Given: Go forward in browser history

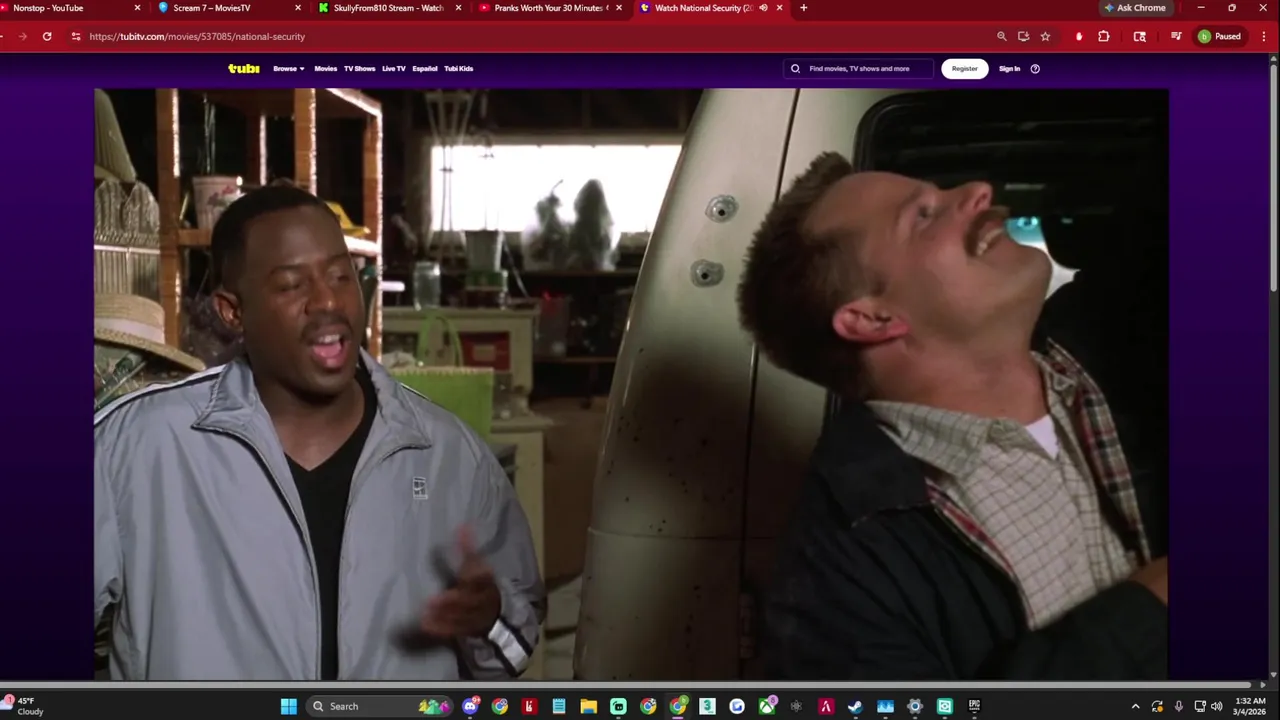Looking at the screenshot, I should click(22, 36).
